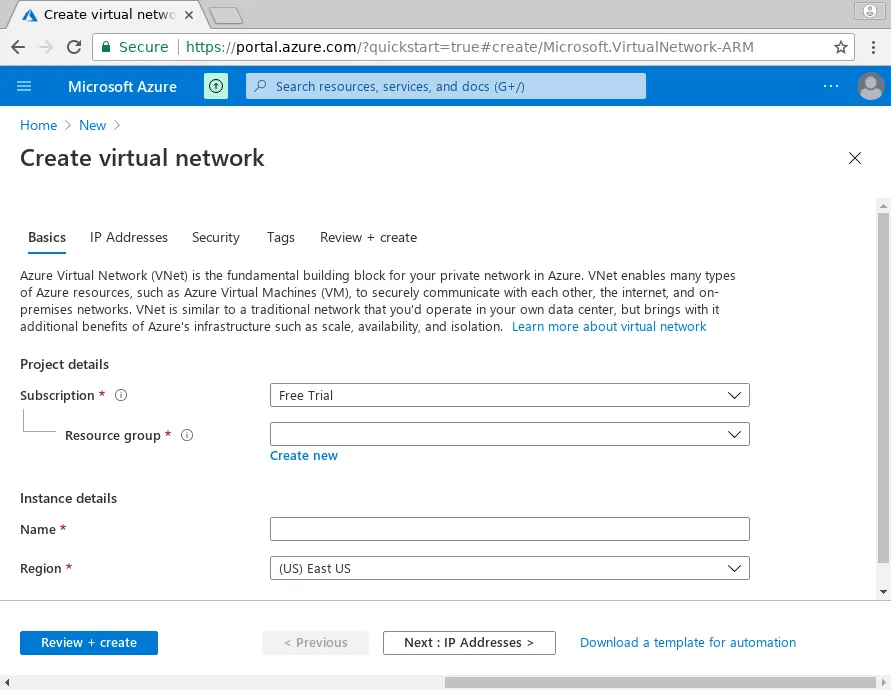The width and height of the screenshot is (891, 690).
Task: Switch to the IP Addresses tab
Action: click(x=129, y=238)
